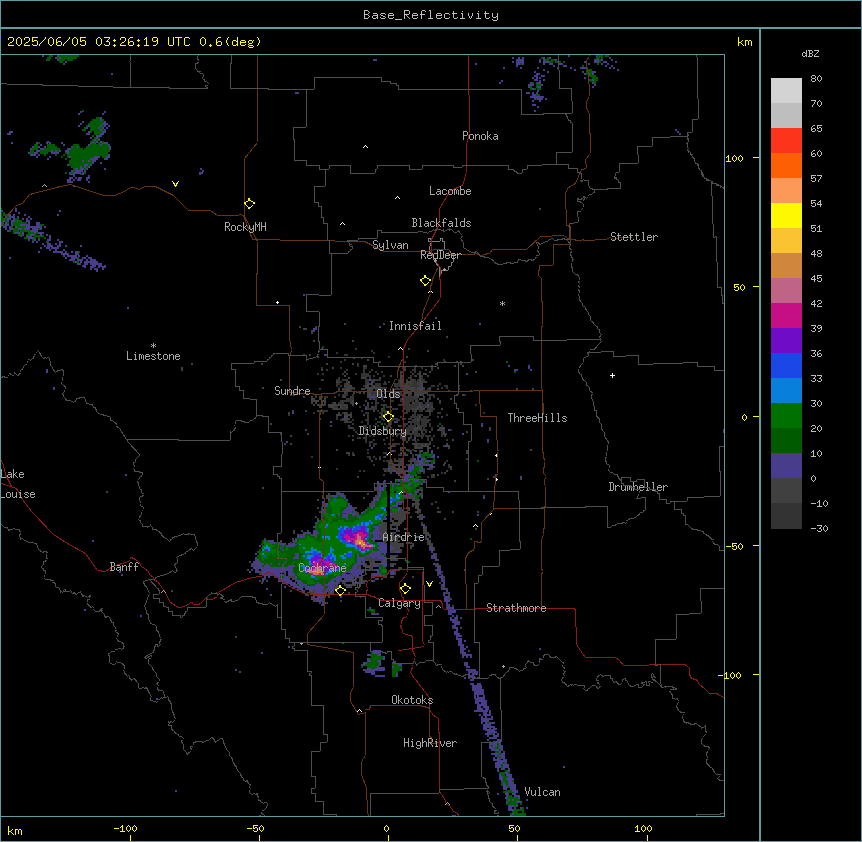
Task: Pick the slate purple 0-10 dBZ legend color
Action: pyautogui.click(x=786, y=466)
